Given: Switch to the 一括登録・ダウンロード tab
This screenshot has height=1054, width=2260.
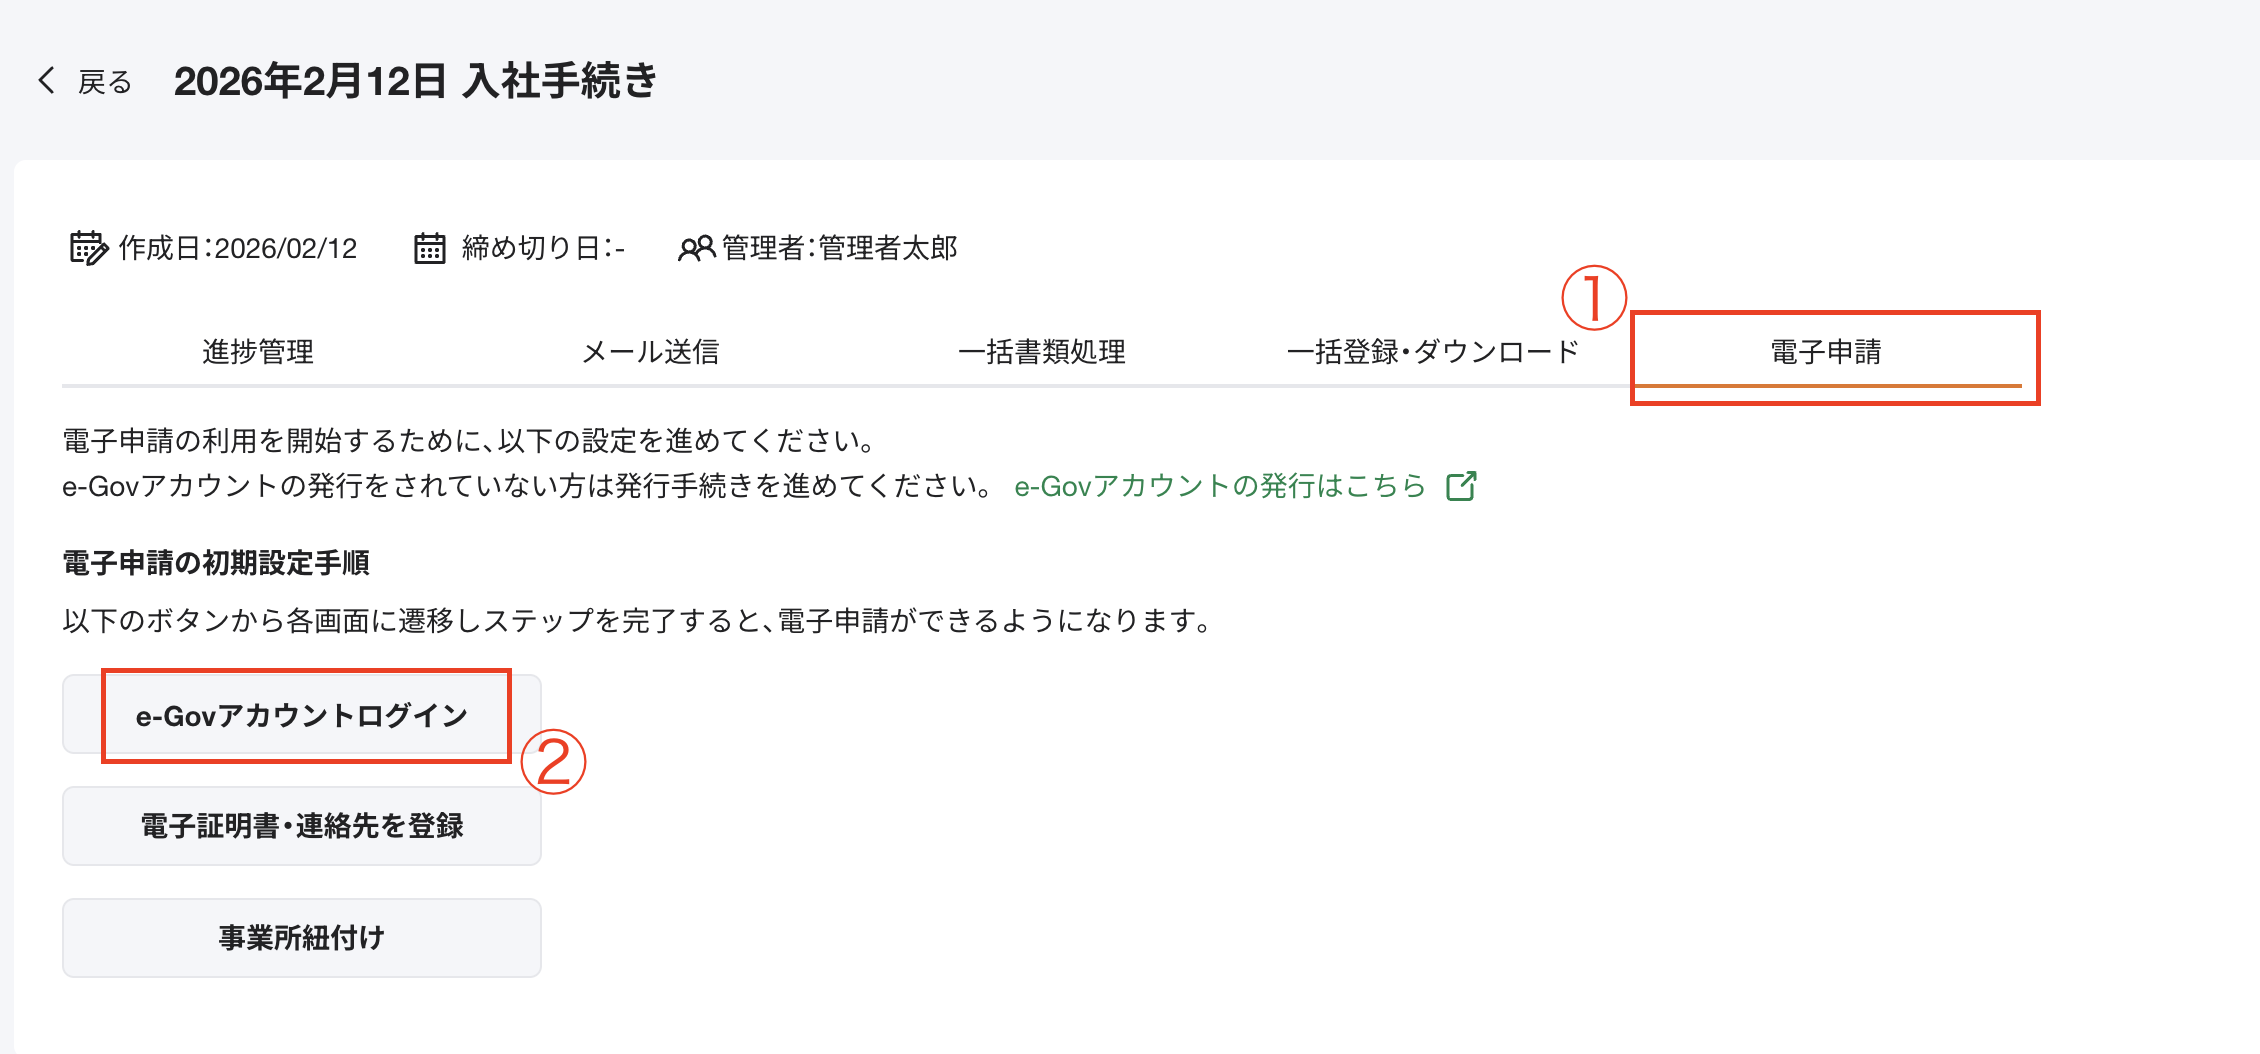Looking at the screenshot, I should pyautogui.click(x=1433, y=351).
